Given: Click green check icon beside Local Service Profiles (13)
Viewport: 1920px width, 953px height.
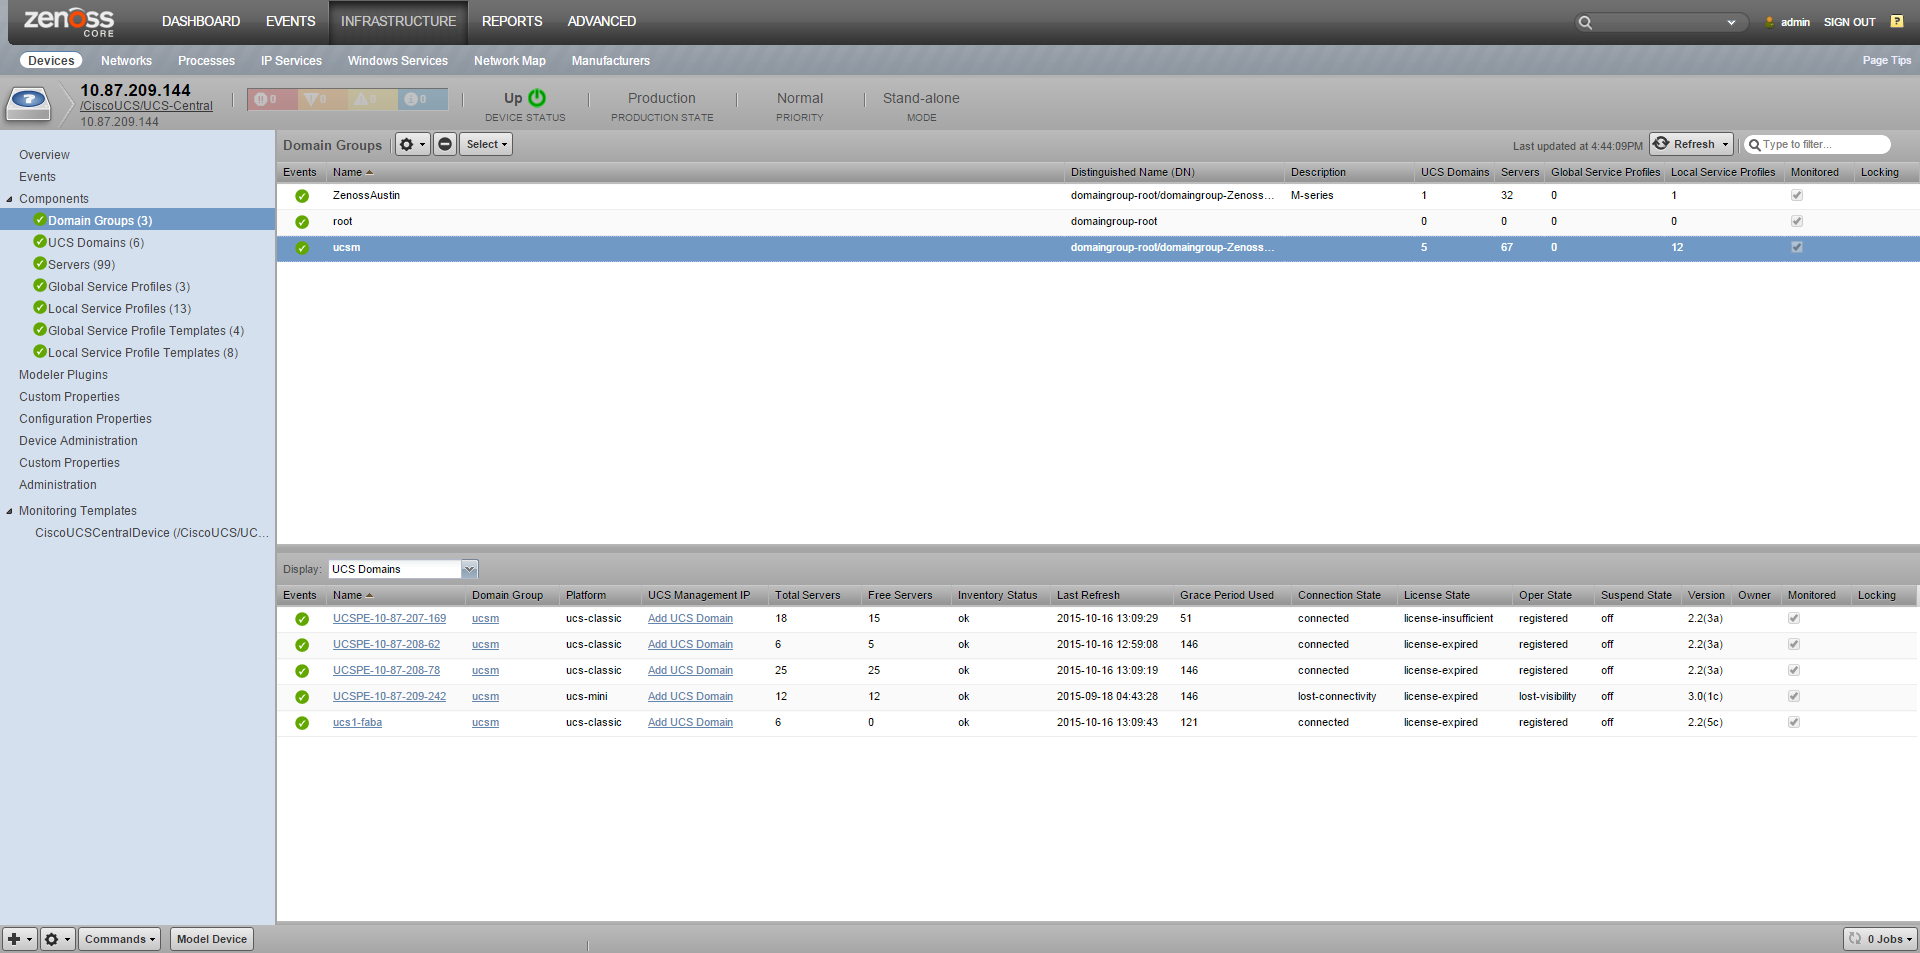Looking at the screenshot, I should click(x=40, y=308).
